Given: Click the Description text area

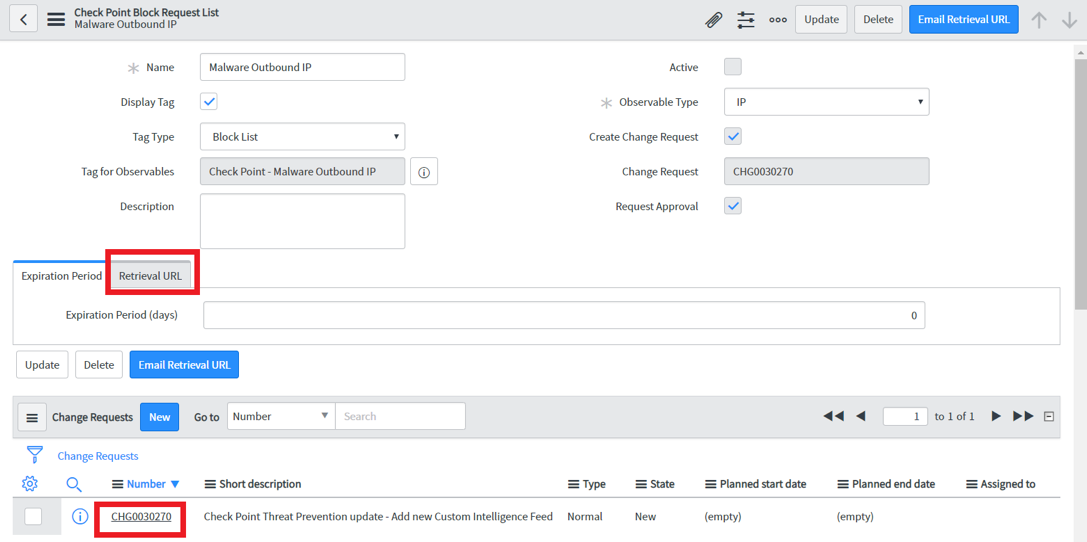Looking at the screenshot, I should (302, 221).
